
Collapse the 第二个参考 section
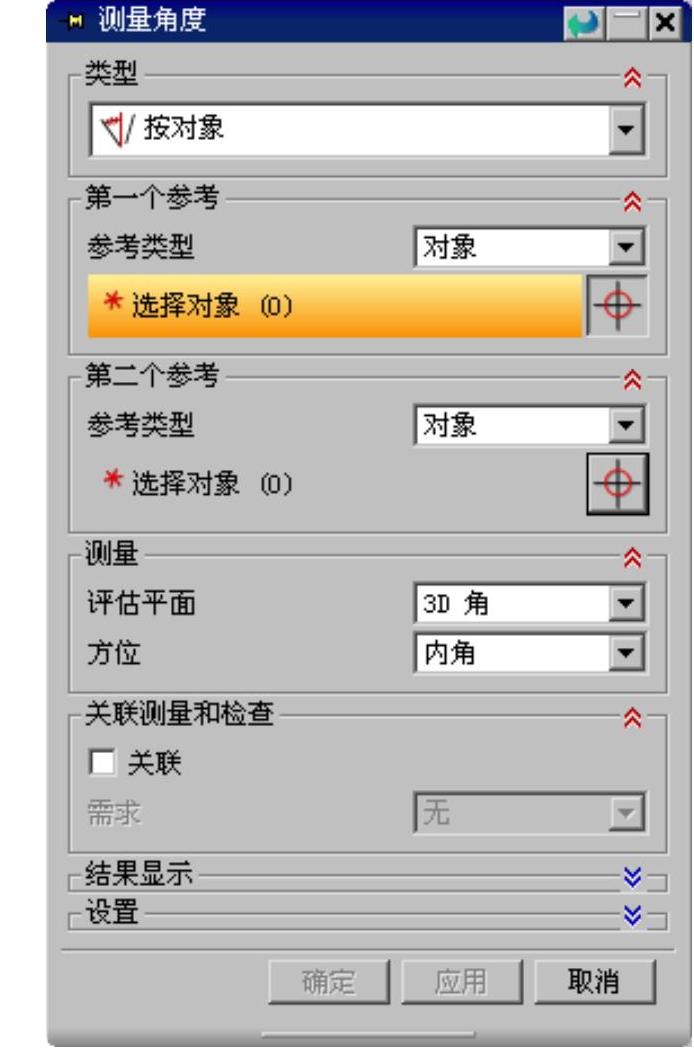click(632, 380)
